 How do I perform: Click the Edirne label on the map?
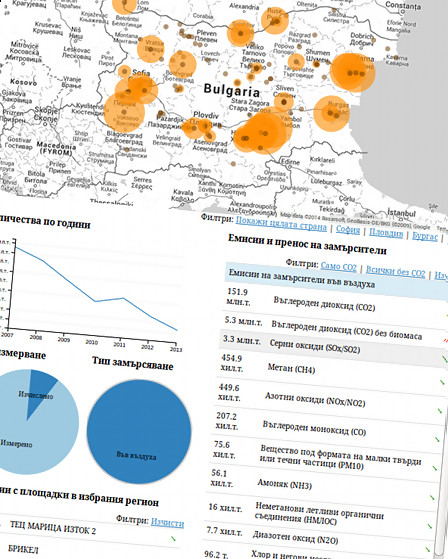[x=290, y=162]
